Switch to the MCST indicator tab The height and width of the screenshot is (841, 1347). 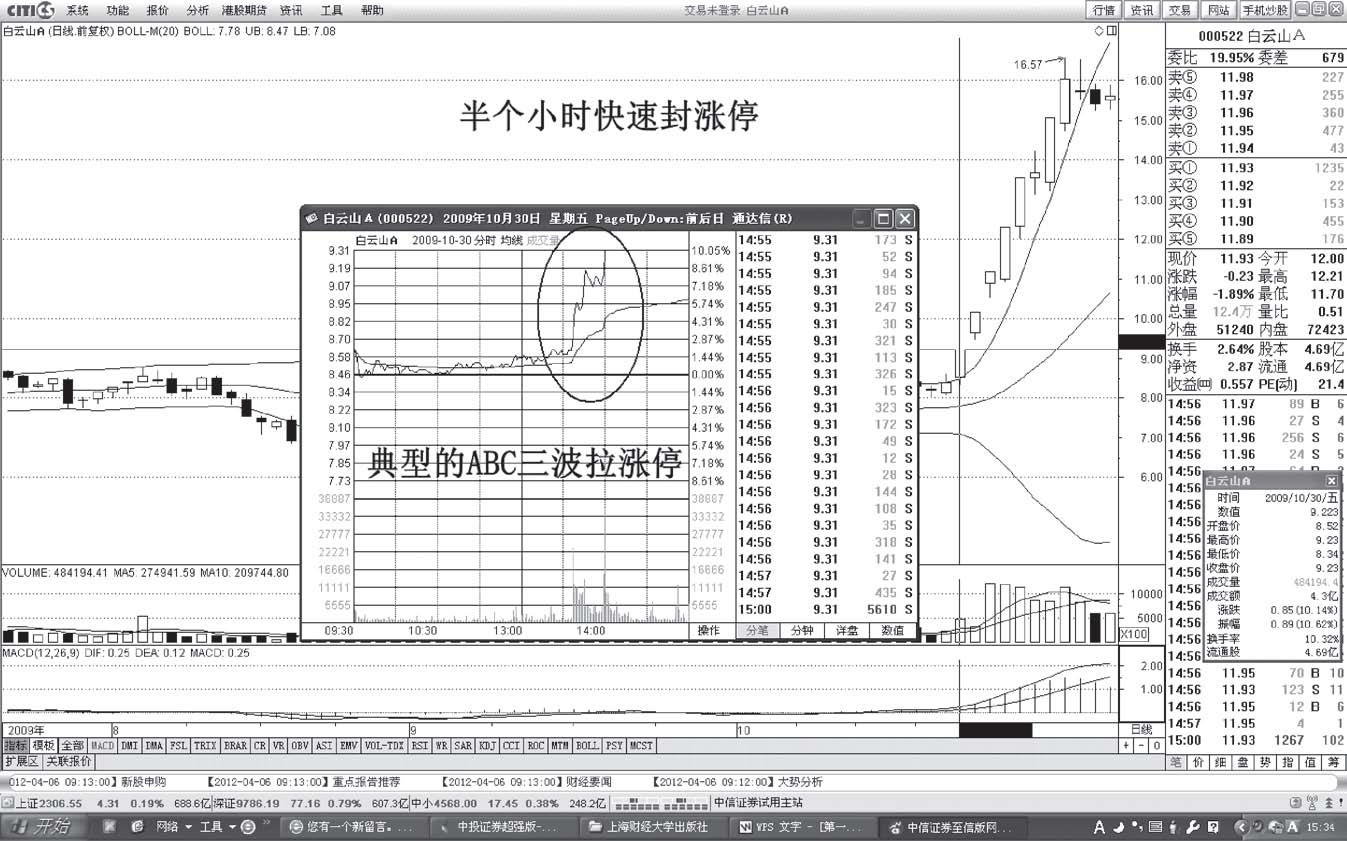[641, 745]
